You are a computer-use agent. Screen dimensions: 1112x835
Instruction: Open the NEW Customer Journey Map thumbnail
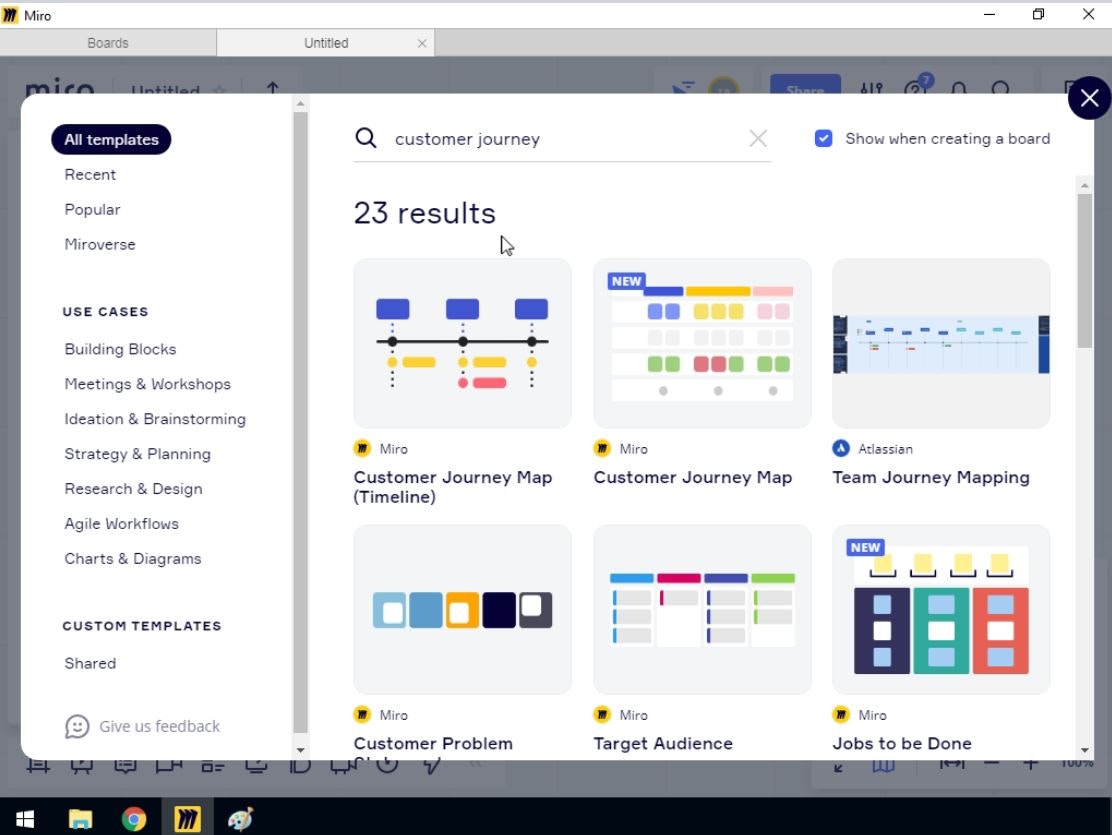pos(702,343)
